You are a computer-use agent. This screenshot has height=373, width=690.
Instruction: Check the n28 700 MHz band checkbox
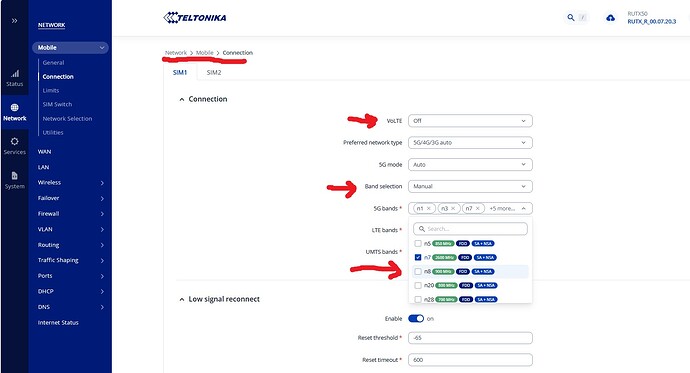tap(418, 299)
